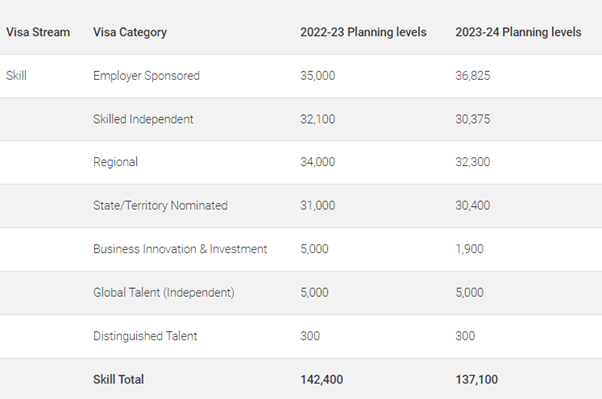This screenshot has height=399, width=602.
Task: Select the Distinguished Talent row label
Action: 145,336
